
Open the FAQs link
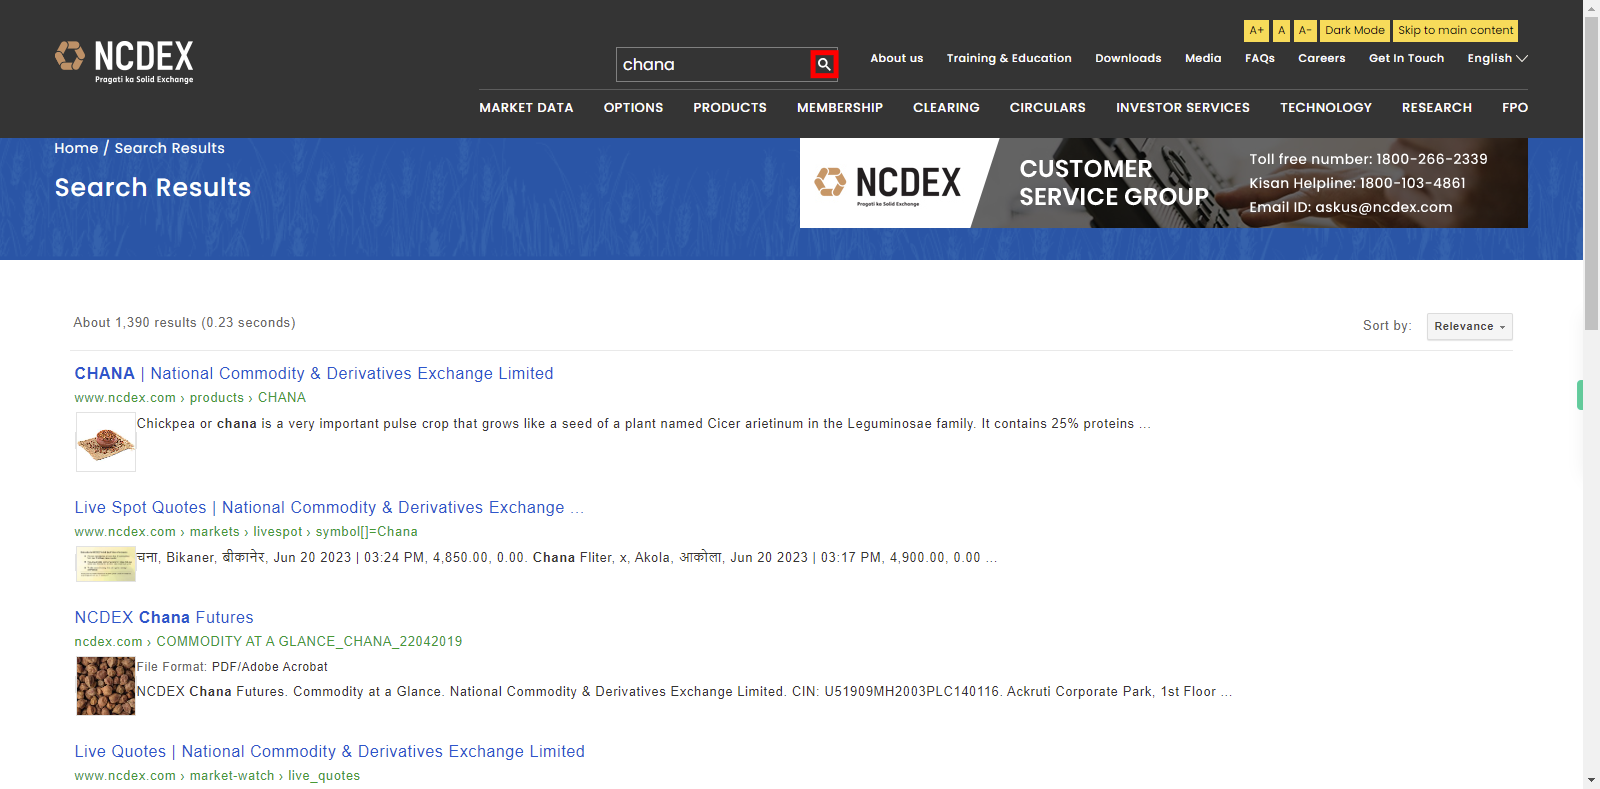click(x=1260, y=58)
